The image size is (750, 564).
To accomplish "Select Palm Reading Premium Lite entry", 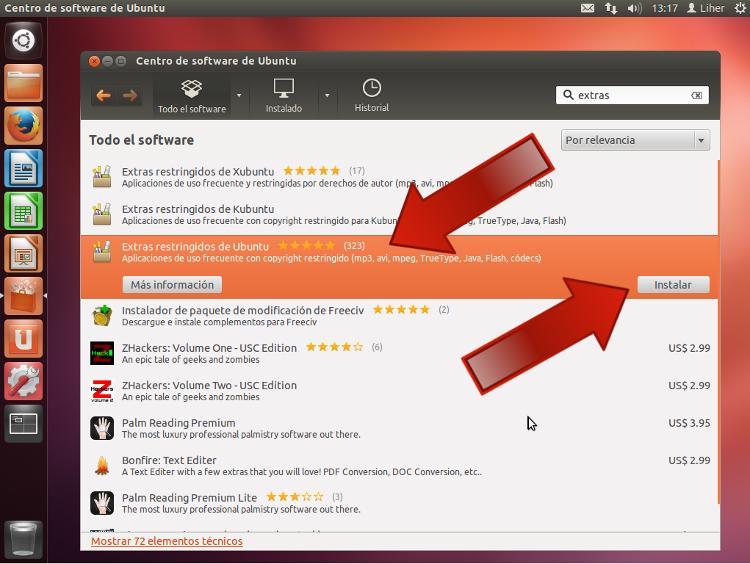I will pos(399,503).
